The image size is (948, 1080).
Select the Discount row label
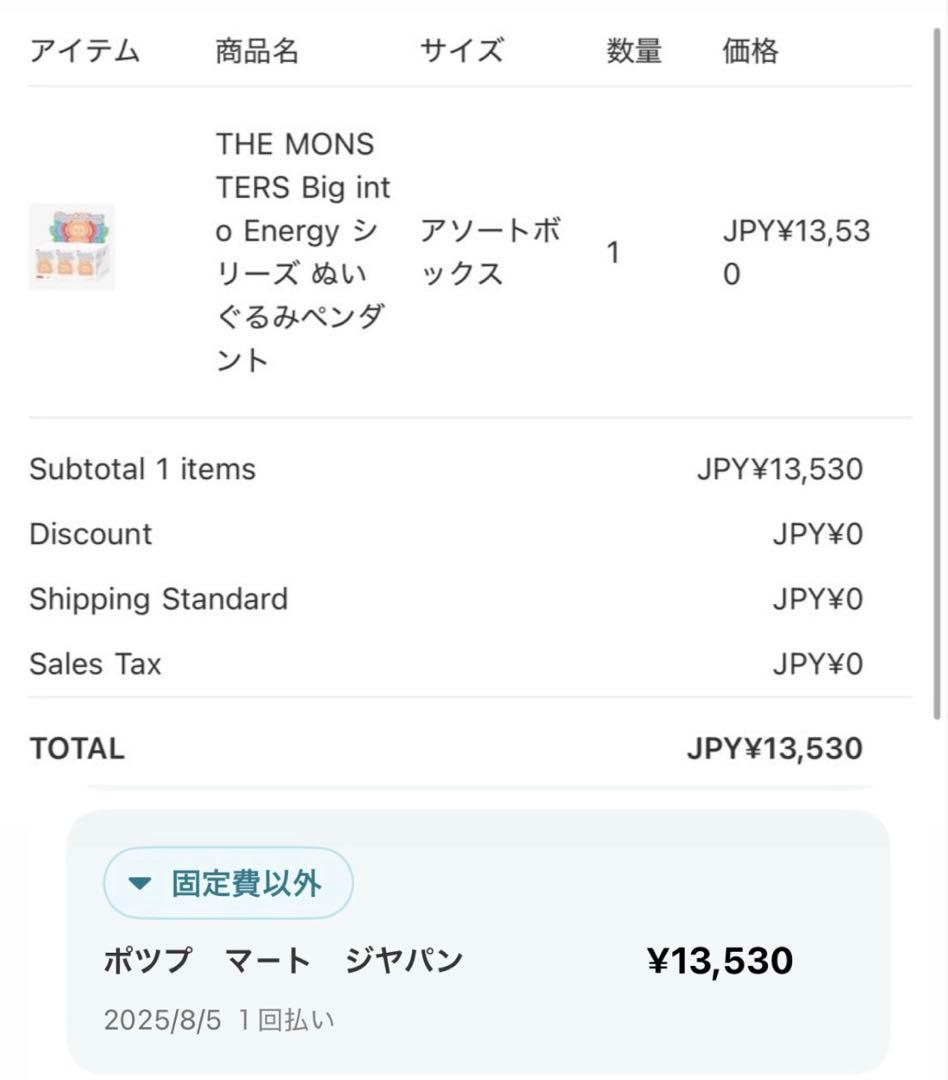point(91,534)
